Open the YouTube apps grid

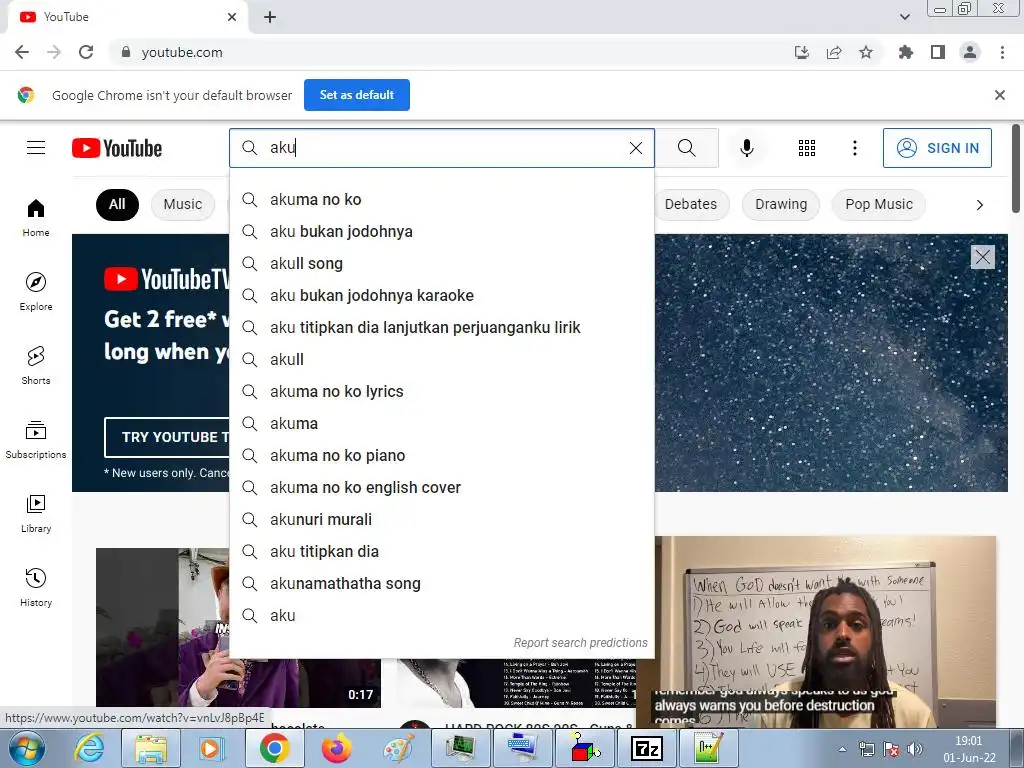pos(807,148)
